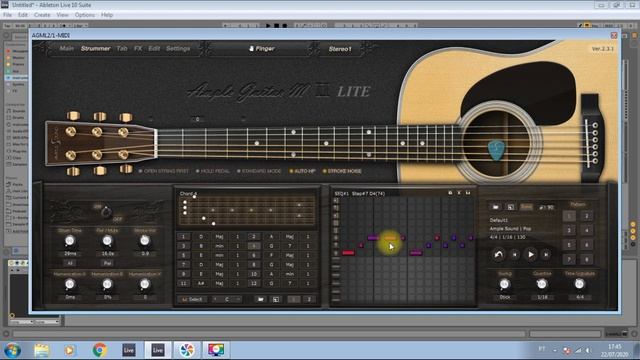Screen dimensions: 640x360
Task: Click the sequencer M icon
Action: click(468, 193)
